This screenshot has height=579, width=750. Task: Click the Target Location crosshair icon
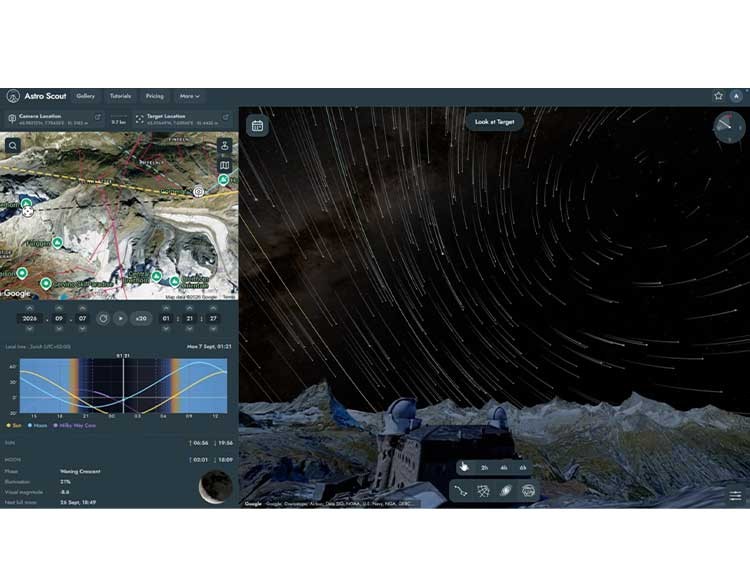[x=140, y=119]
